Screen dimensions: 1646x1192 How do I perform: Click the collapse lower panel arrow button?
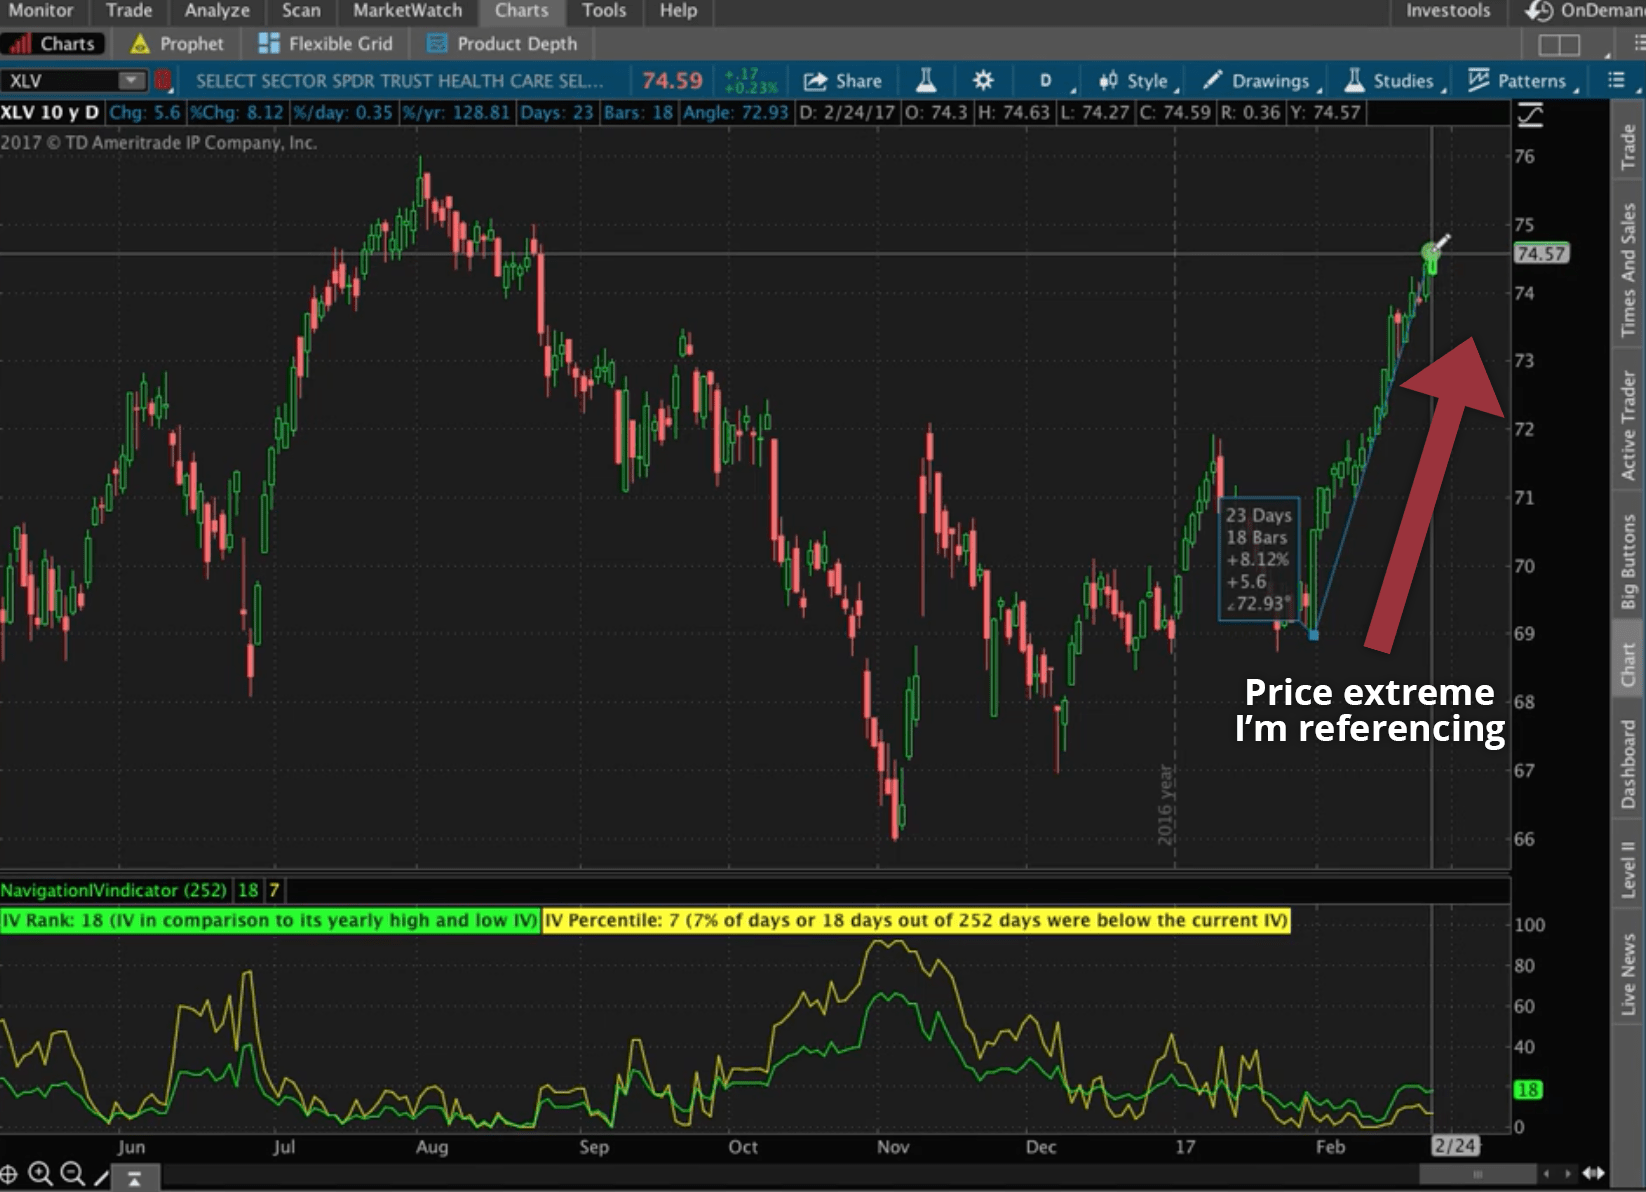pos(134,1179)
